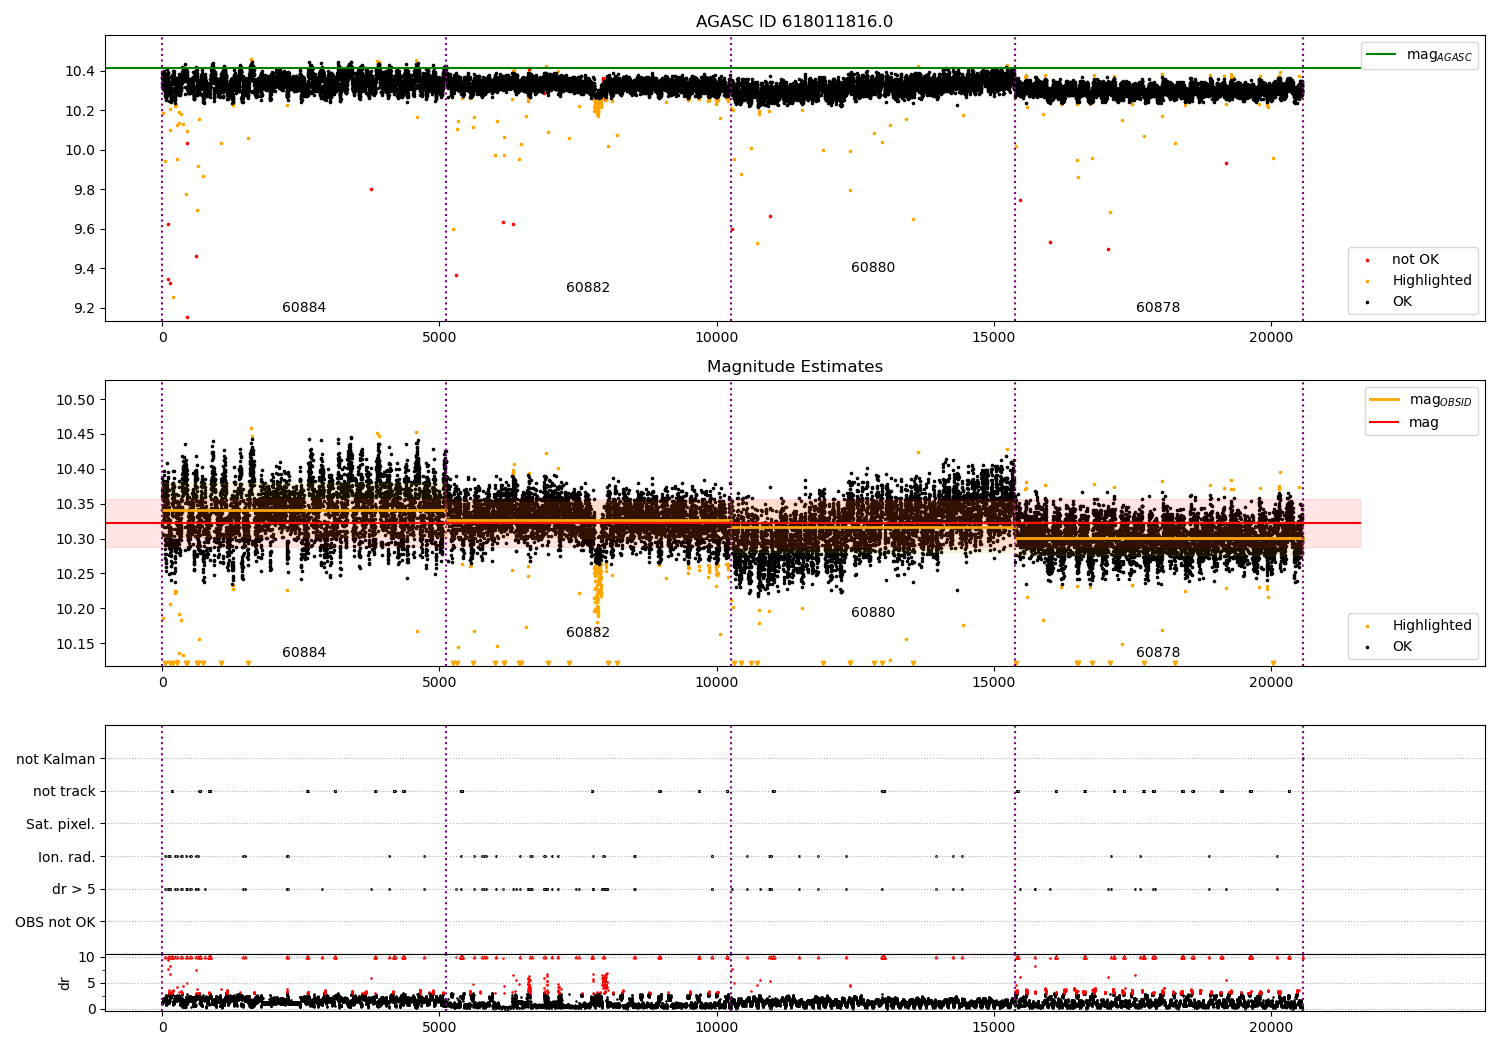Viewport: 1500px width, 1050px height.
Task: Click the '10.2' y-axis tick in top plot
Action: point(80,111)
